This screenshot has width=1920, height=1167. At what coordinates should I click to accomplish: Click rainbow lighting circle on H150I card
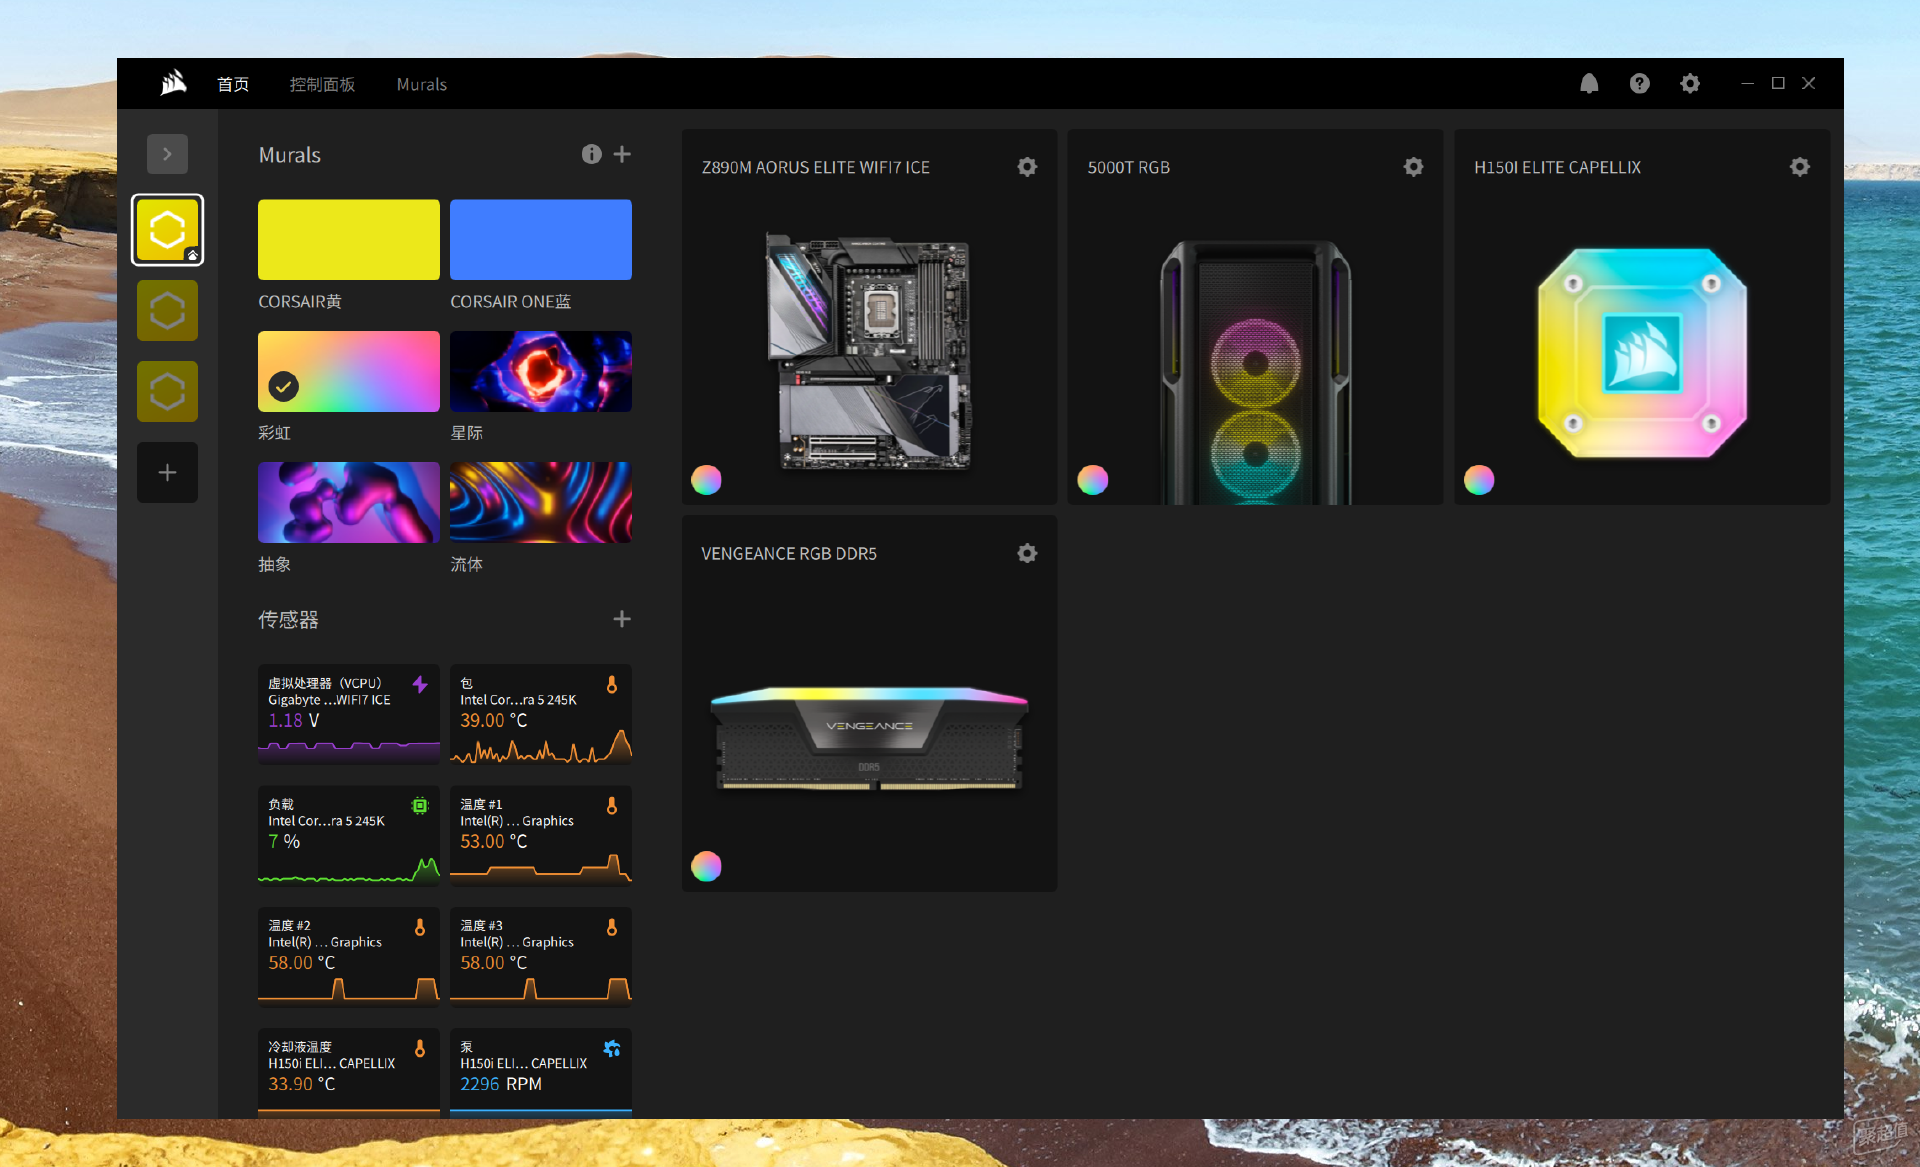click(x=1479, y=480)
